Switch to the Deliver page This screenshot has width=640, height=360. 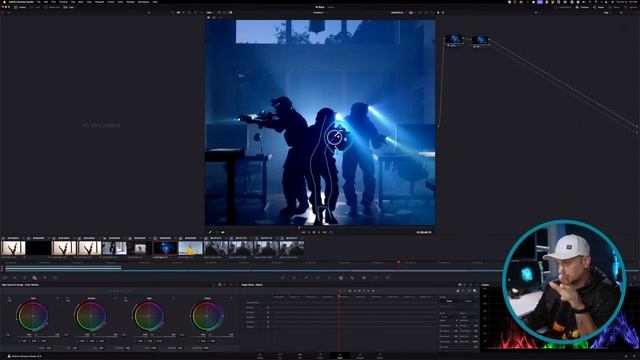coord(380,356)
